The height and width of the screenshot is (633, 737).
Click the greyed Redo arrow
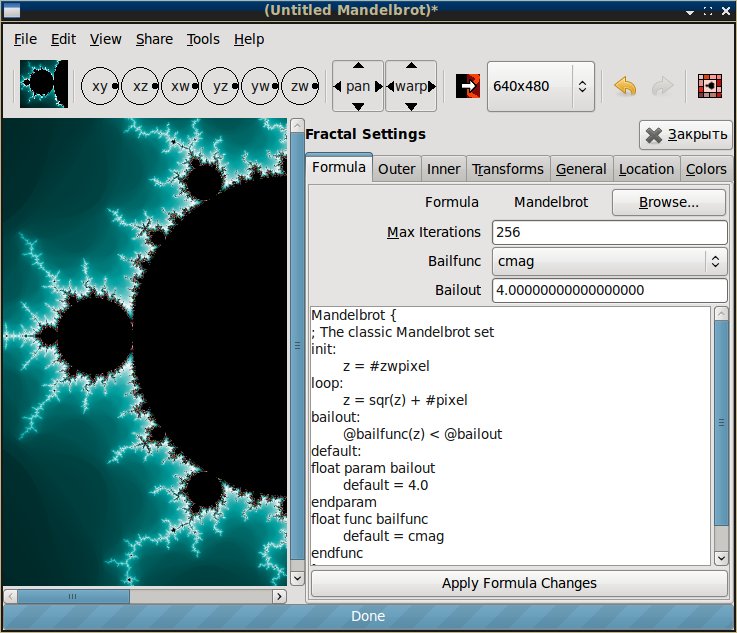pyautogui.click(x=662, y=86)
